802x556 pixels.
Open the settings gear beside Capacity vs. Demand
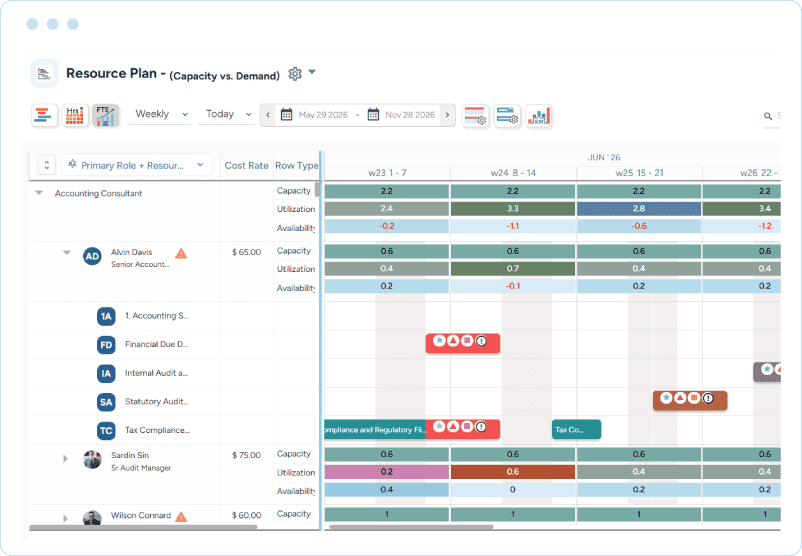coord(295,74)
